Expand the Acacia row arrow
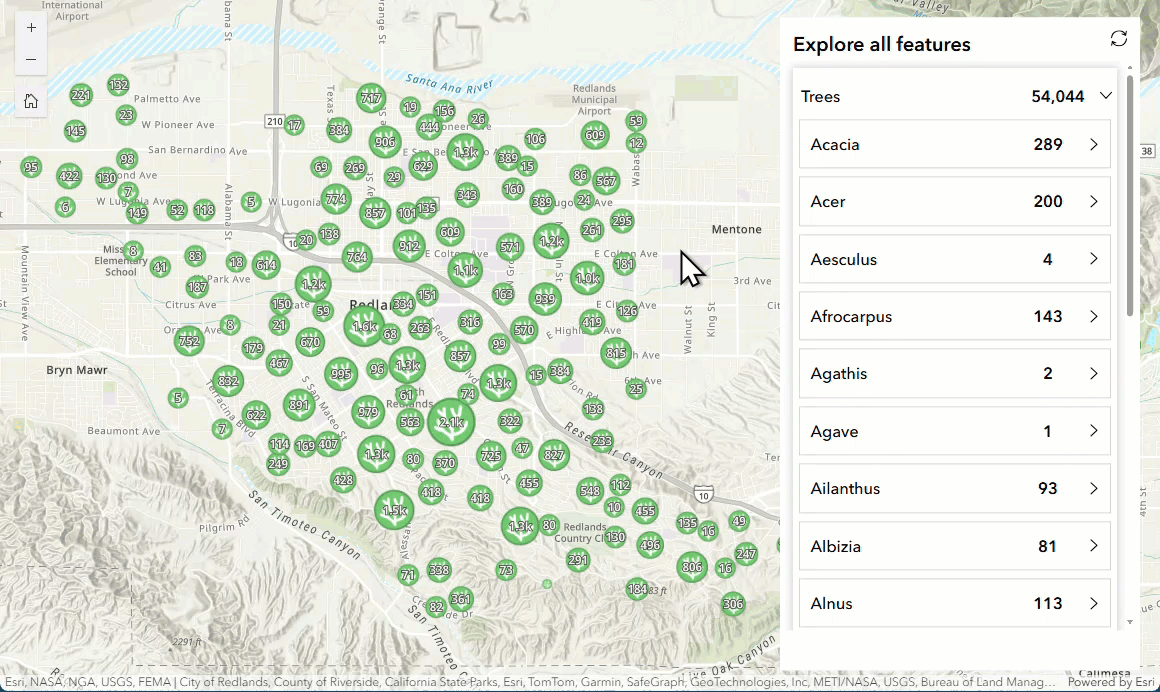The width and height of the screenshot is (1160, 692). (1093, 144)
